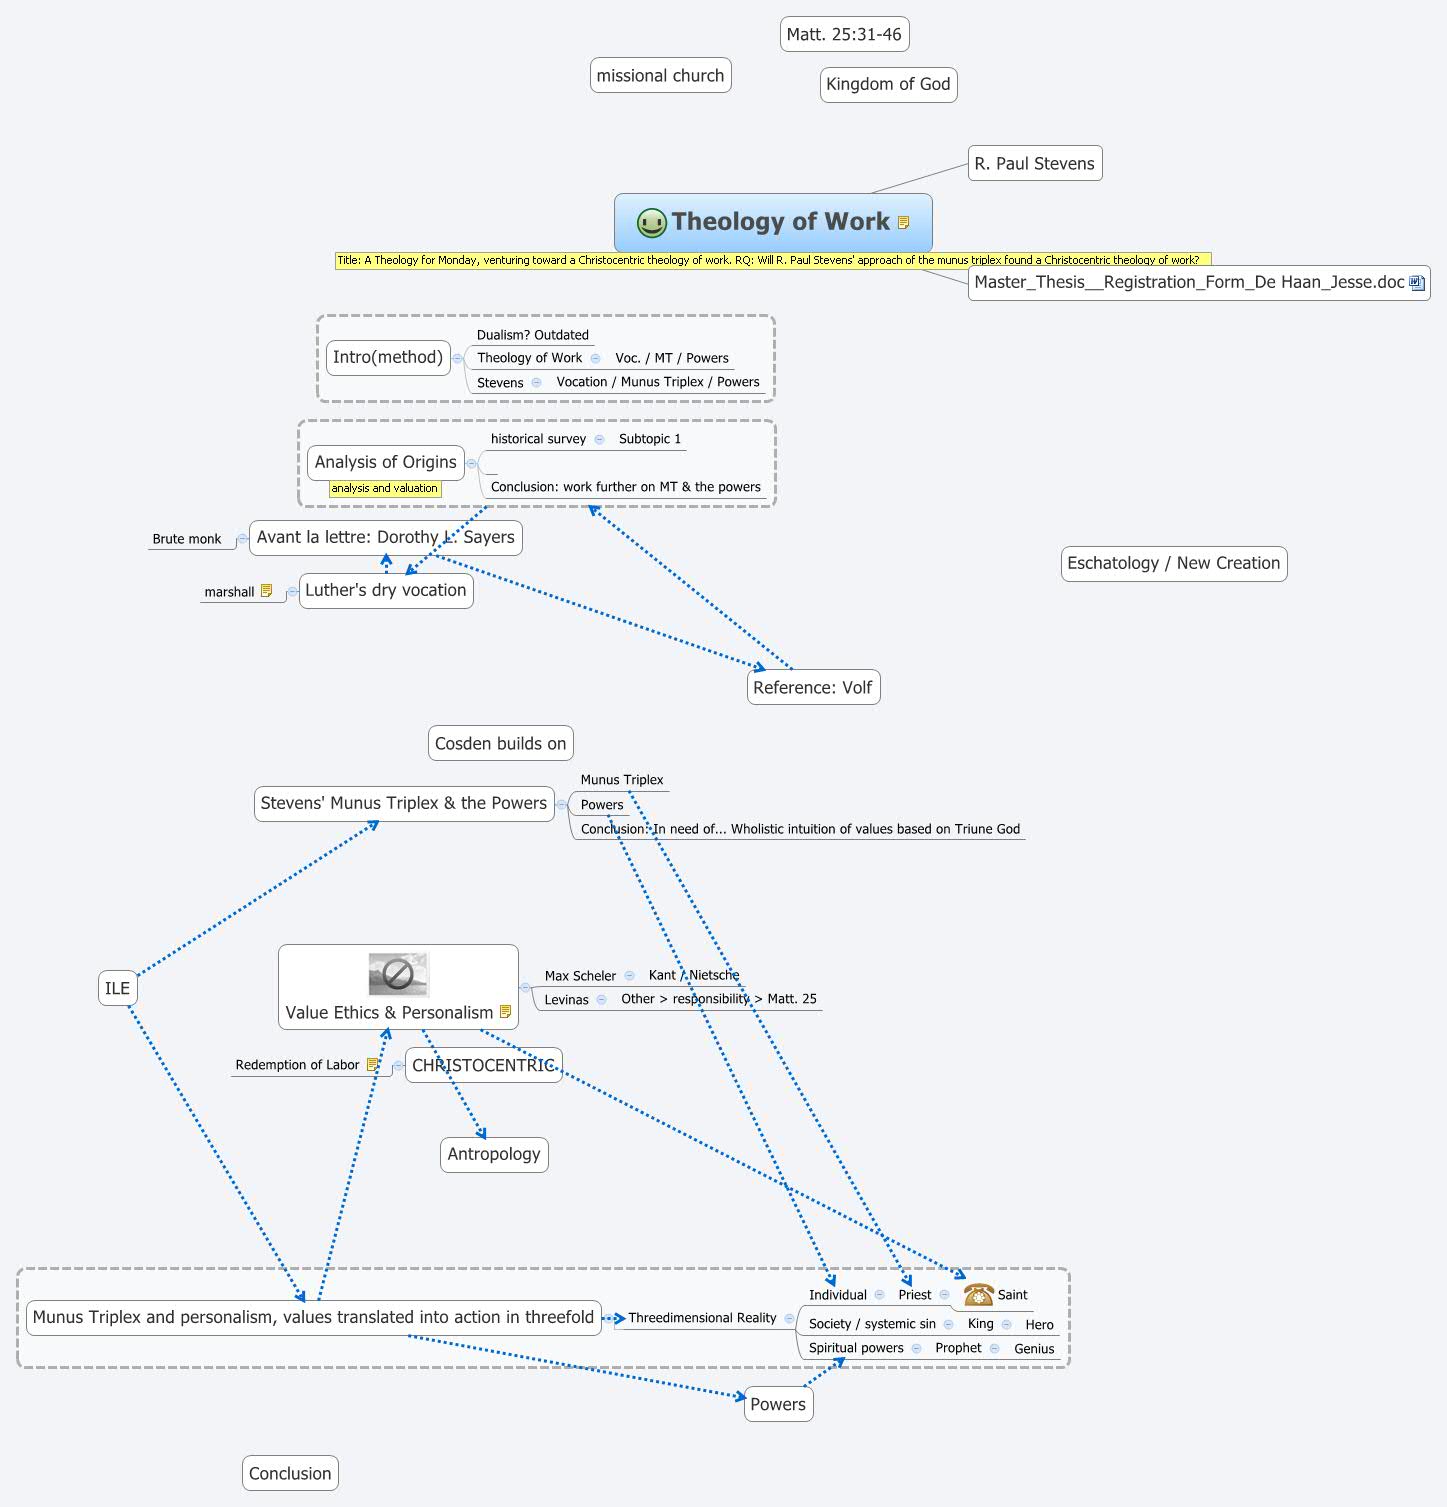The image size is (1447, 1507).
Task: Collapse the Prophet branch toggle
Action: [x=995, y=1348]
